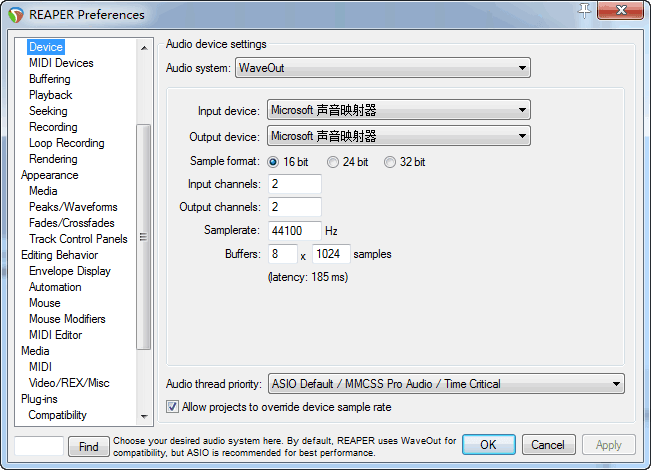Select the Editing Behavior category
Screen dimensions: 651x470
click(59, 255)
